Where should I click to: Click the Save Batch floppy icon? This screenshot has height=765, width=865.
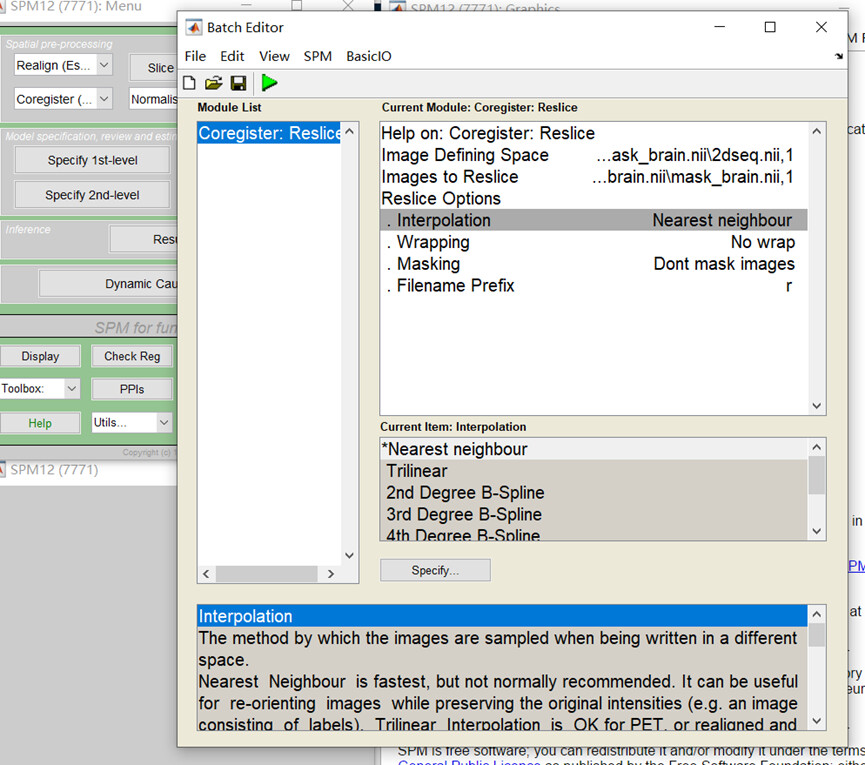pyautogui.click(x=238, y=83)
